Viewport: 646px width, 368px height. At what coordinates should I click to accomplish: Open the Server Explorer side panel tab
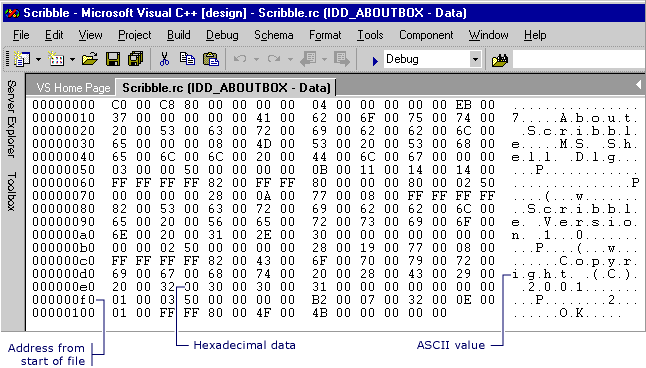pos(12,119)
